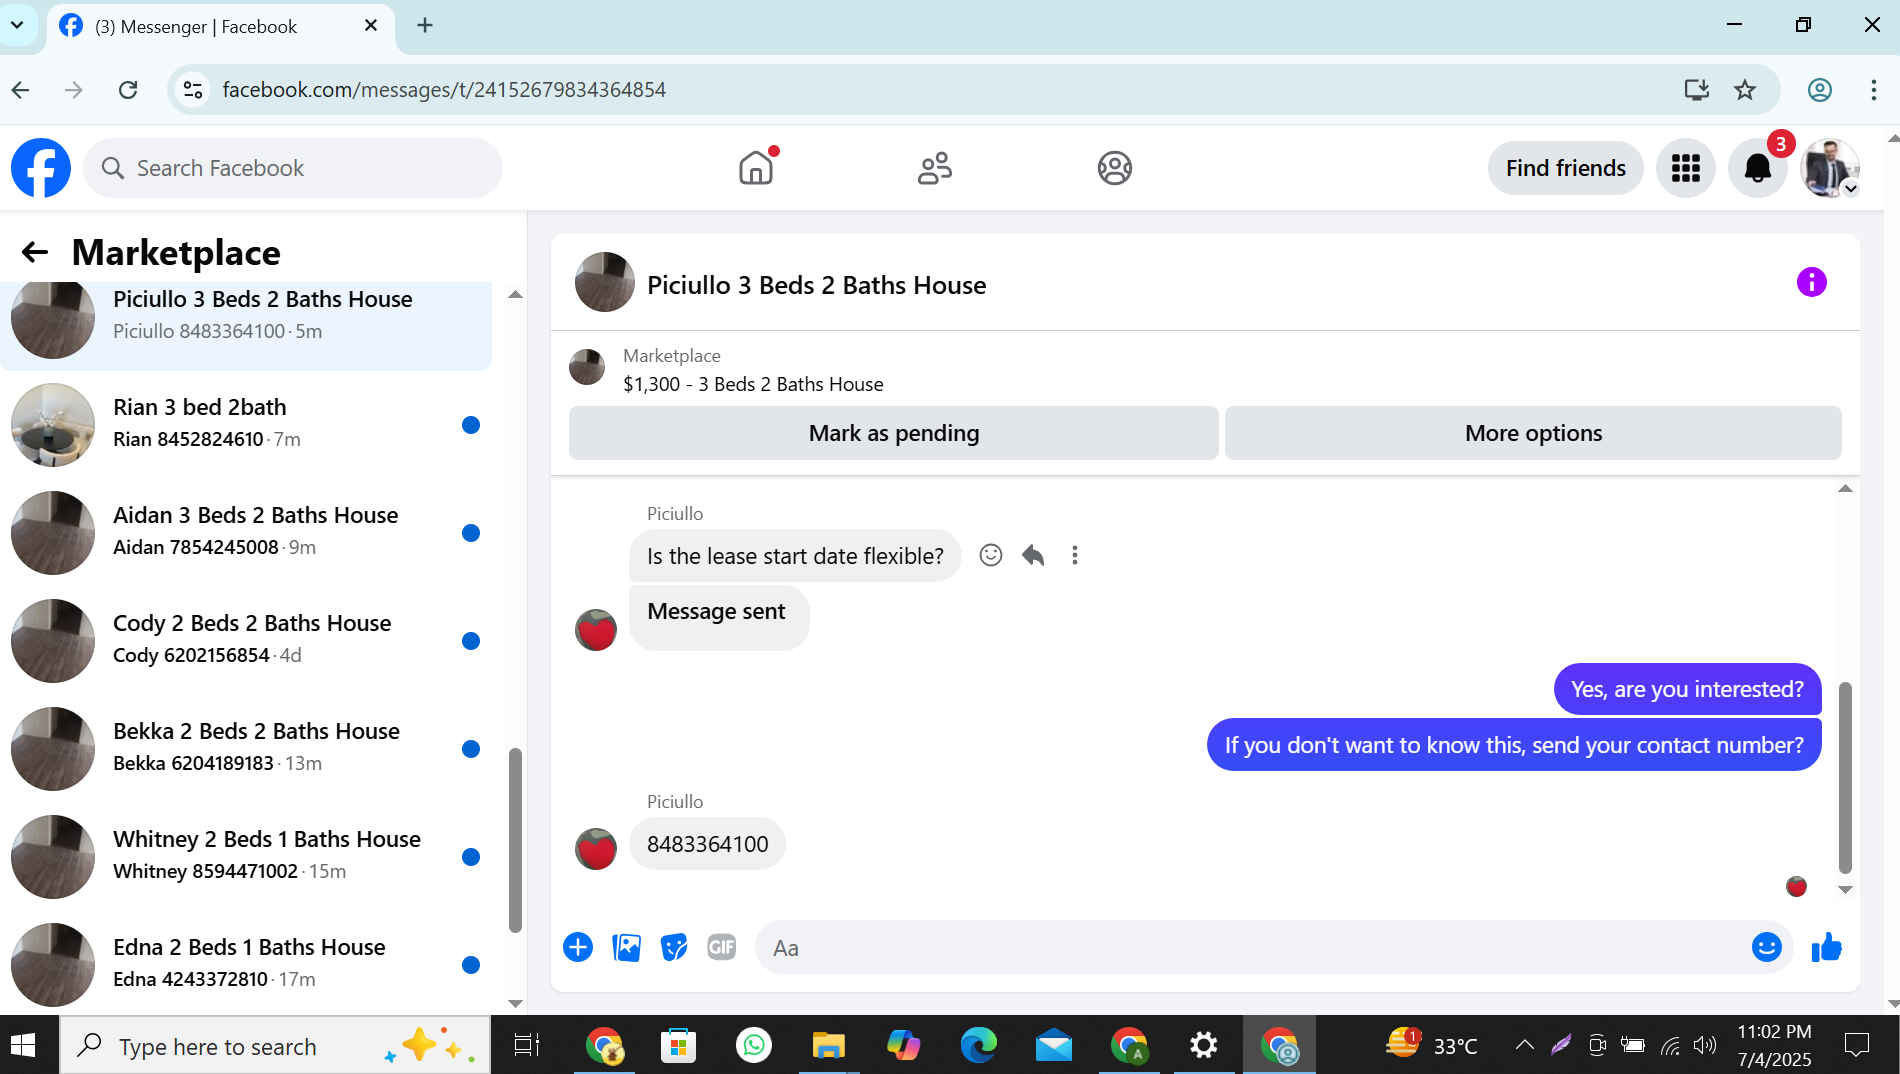This screenshot has width=1900, height=1074.
Task: Open Edna 2 Beds 1 Baths House chat
Action: pos(246,964)
